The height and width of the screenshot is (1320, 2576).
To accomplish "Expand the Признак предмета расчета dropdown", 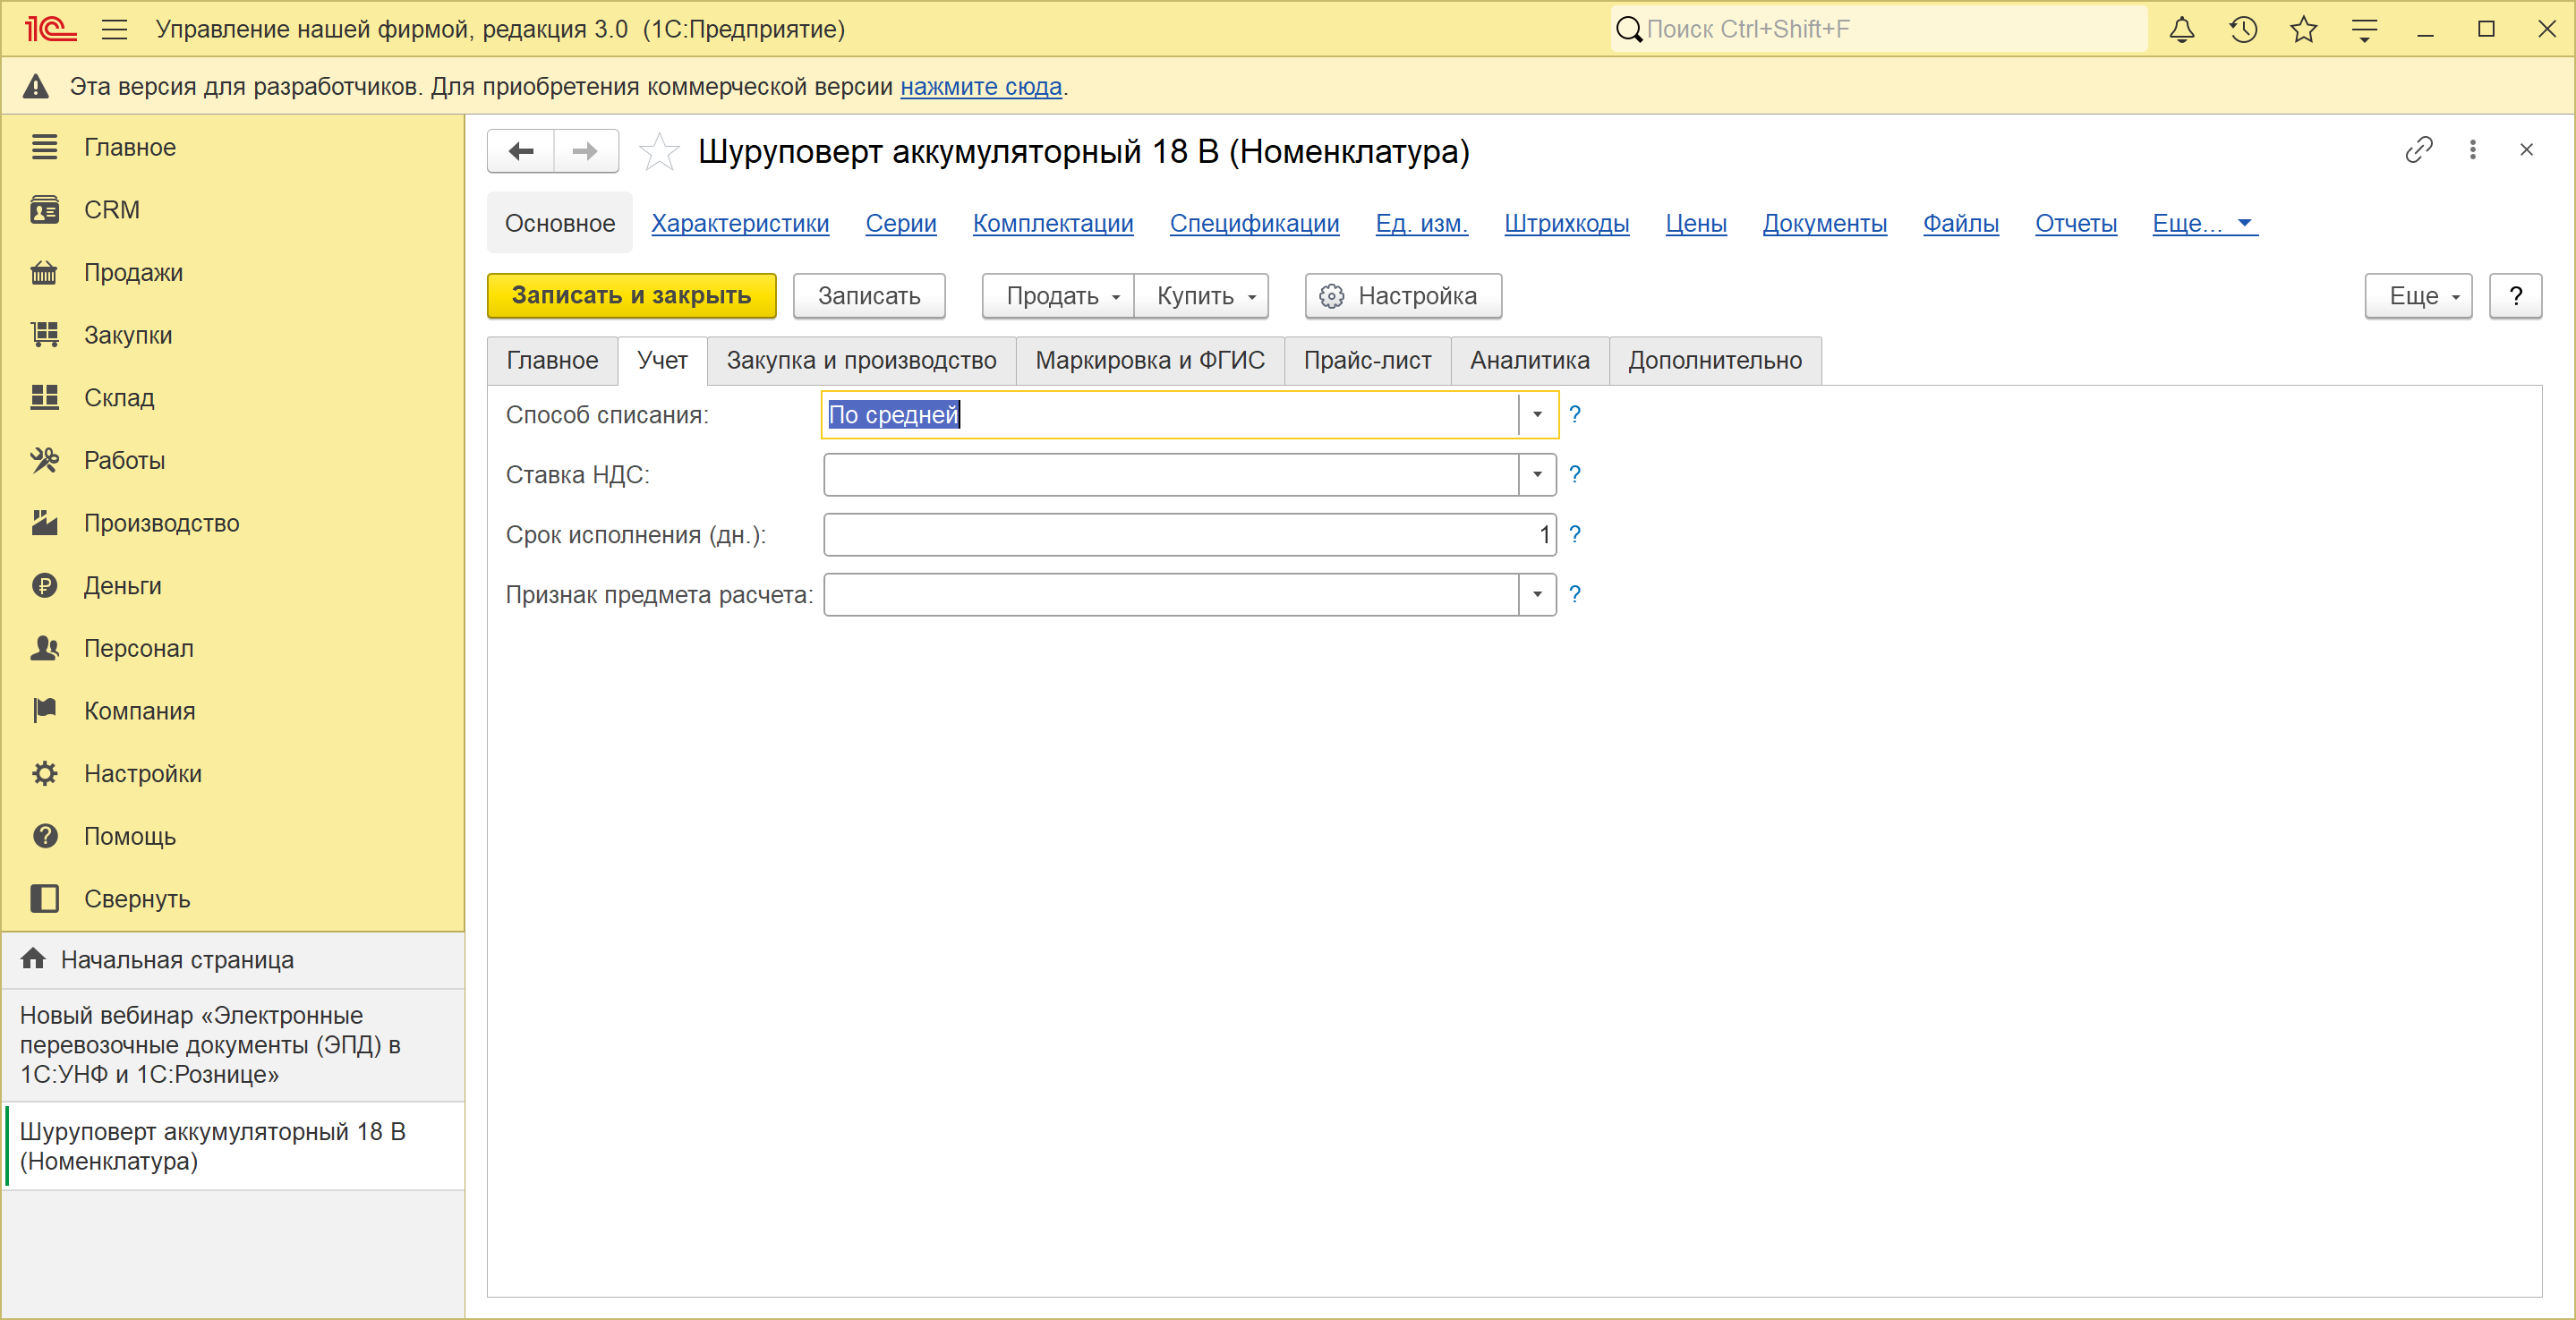I will [x=1537, y=595].
